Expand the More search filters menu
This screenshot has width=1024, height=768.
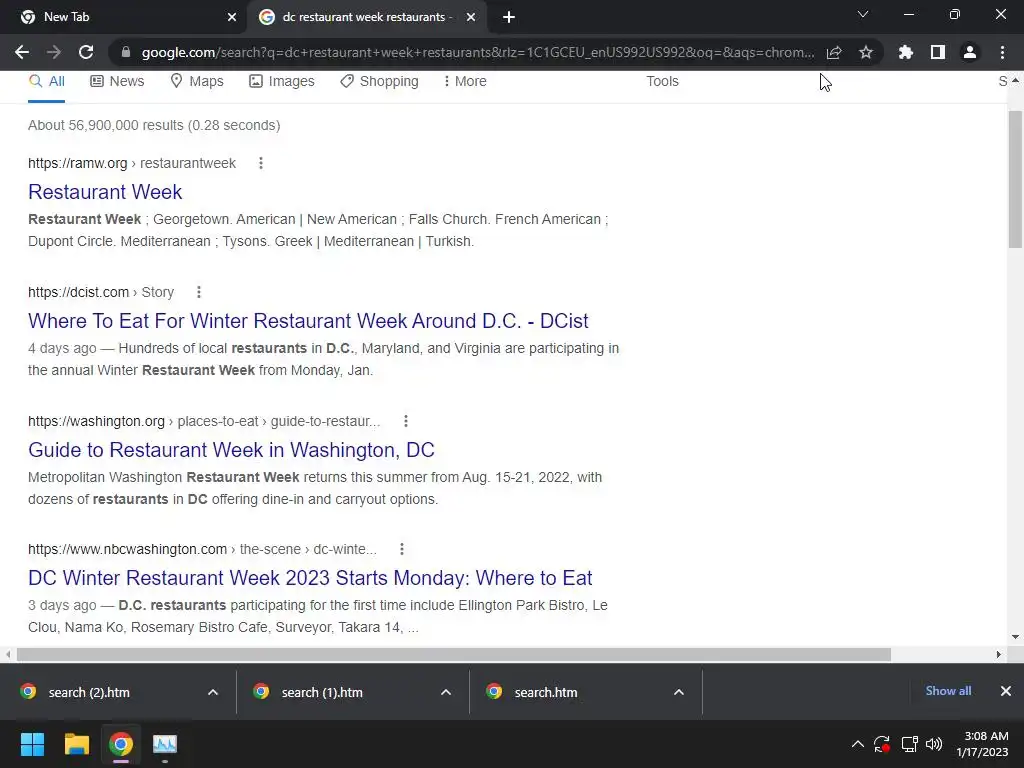[464, 81]
